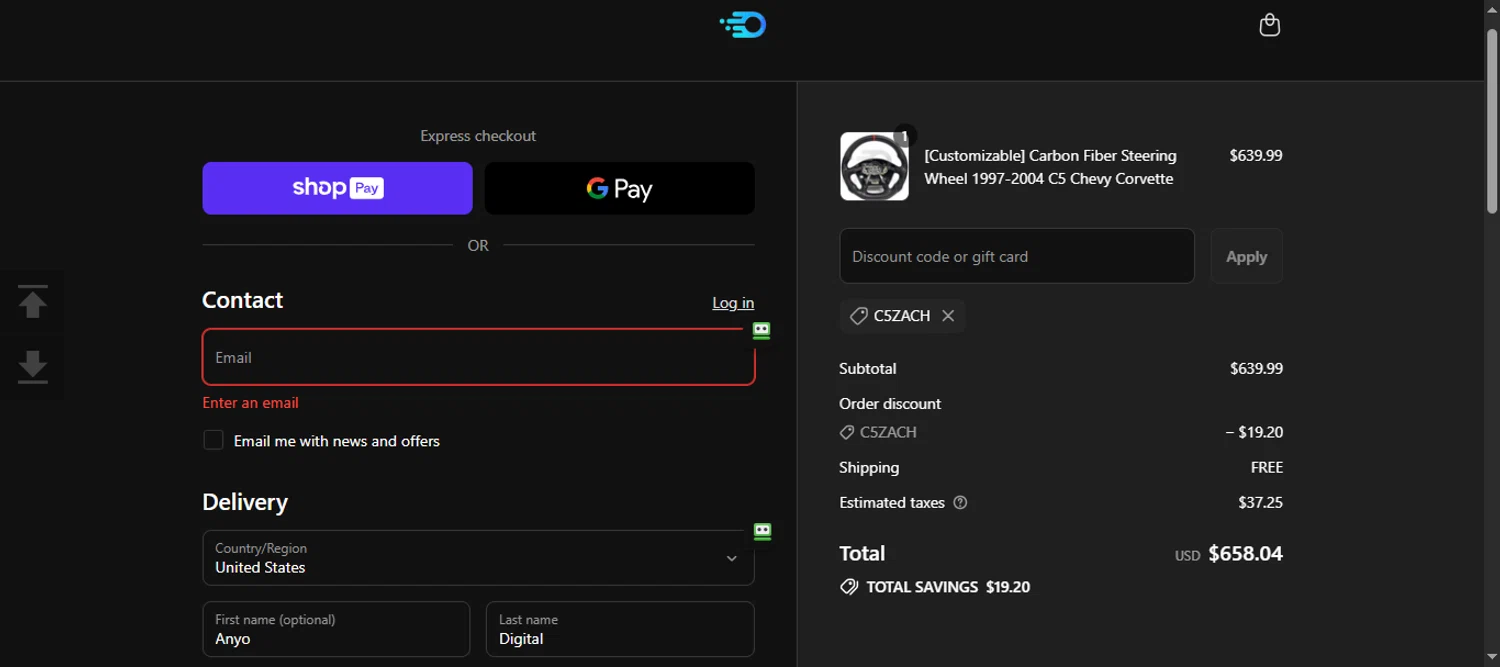Click the Last name field containing Digital
The image size is (1500, 667).
point(620,629)
